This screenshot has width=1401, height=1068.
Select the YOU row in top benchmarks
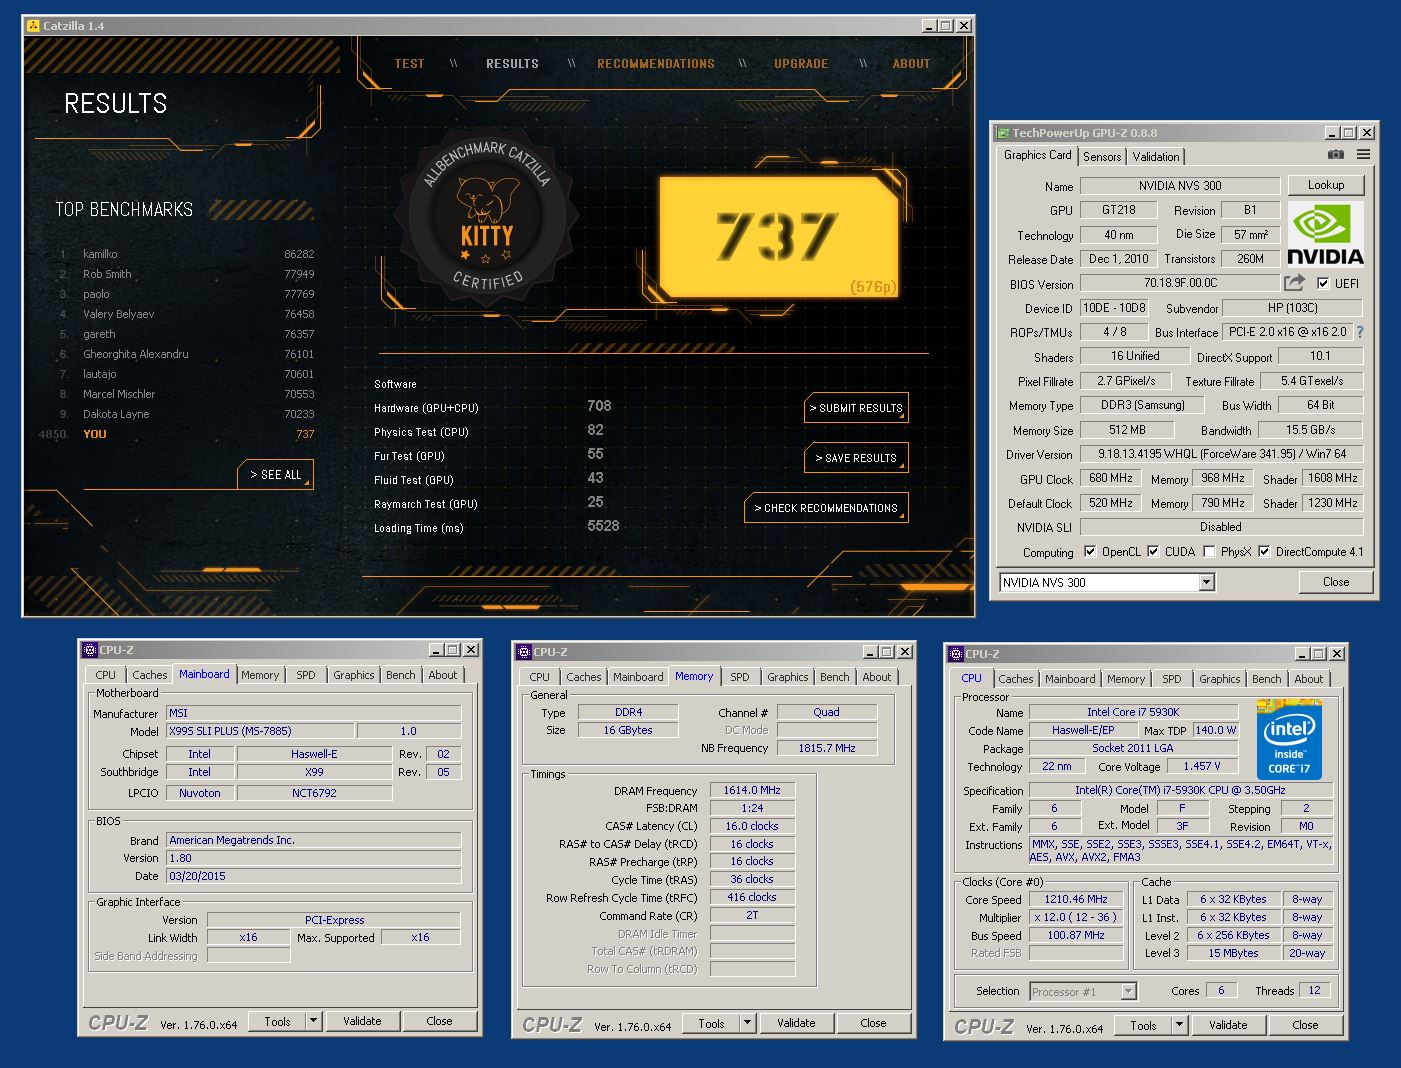(176, 434)
